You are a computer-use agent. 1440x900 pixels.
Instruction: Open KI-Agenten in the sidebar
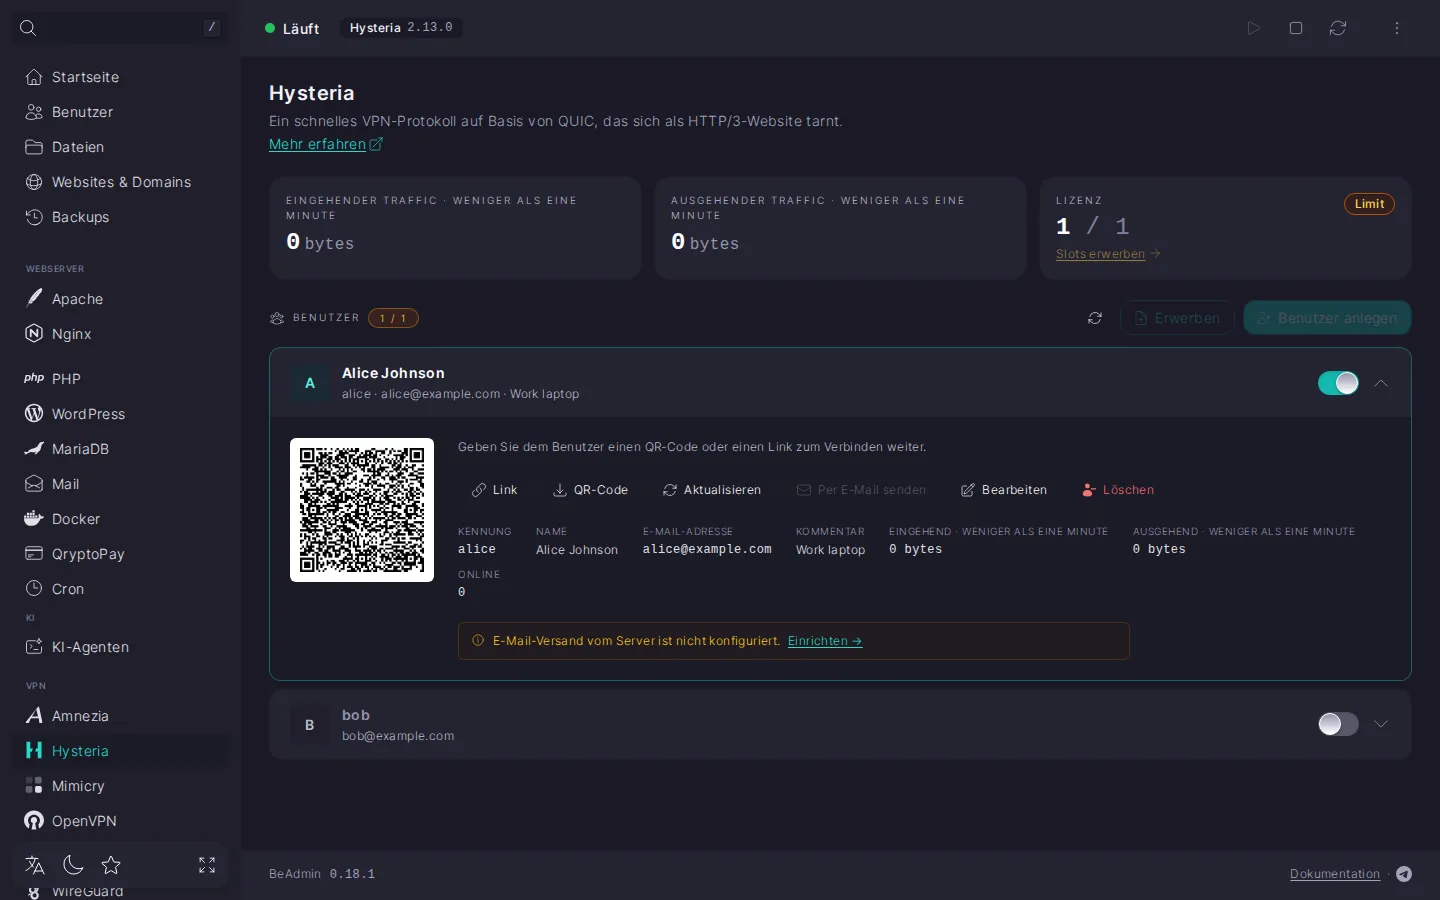pos(120,647)
